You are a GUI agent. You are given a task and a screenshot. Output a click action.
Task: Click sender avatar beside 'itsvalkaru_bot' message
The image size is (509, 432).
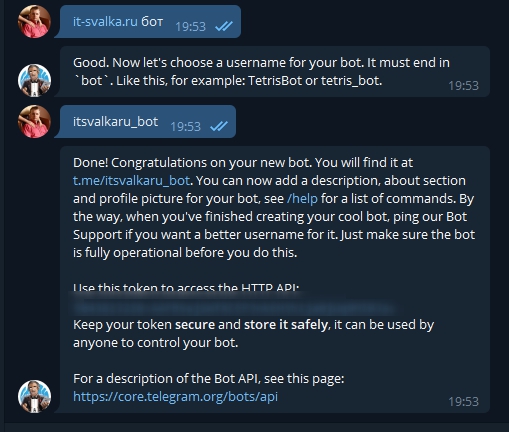pyautogui.click(x=34, y=122)
